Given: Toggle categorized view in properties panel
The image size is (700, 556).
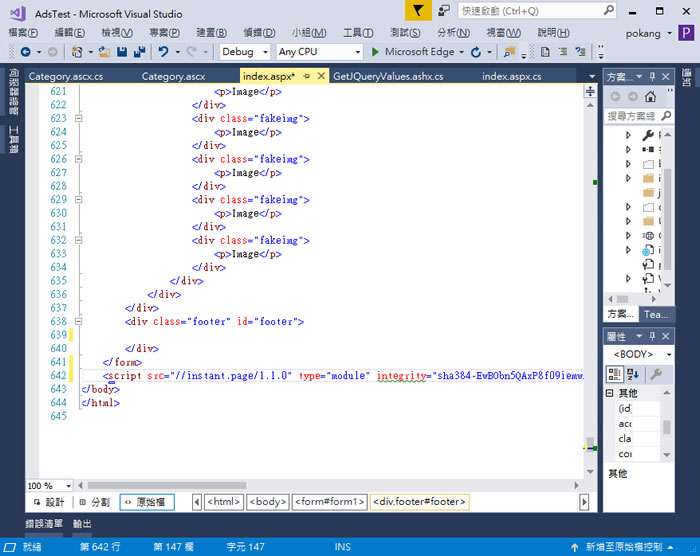Looking at the screenshot, I should click(614, 374).
